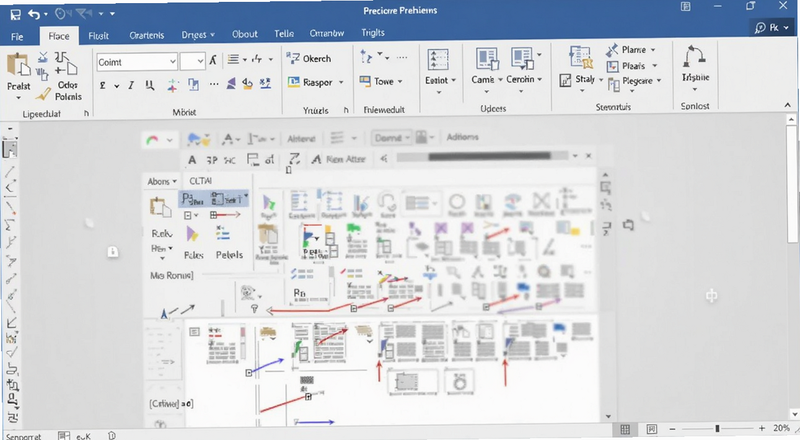Open the font size combo box
The height and width of the screenshot is (440, 800).
point(193,62)
